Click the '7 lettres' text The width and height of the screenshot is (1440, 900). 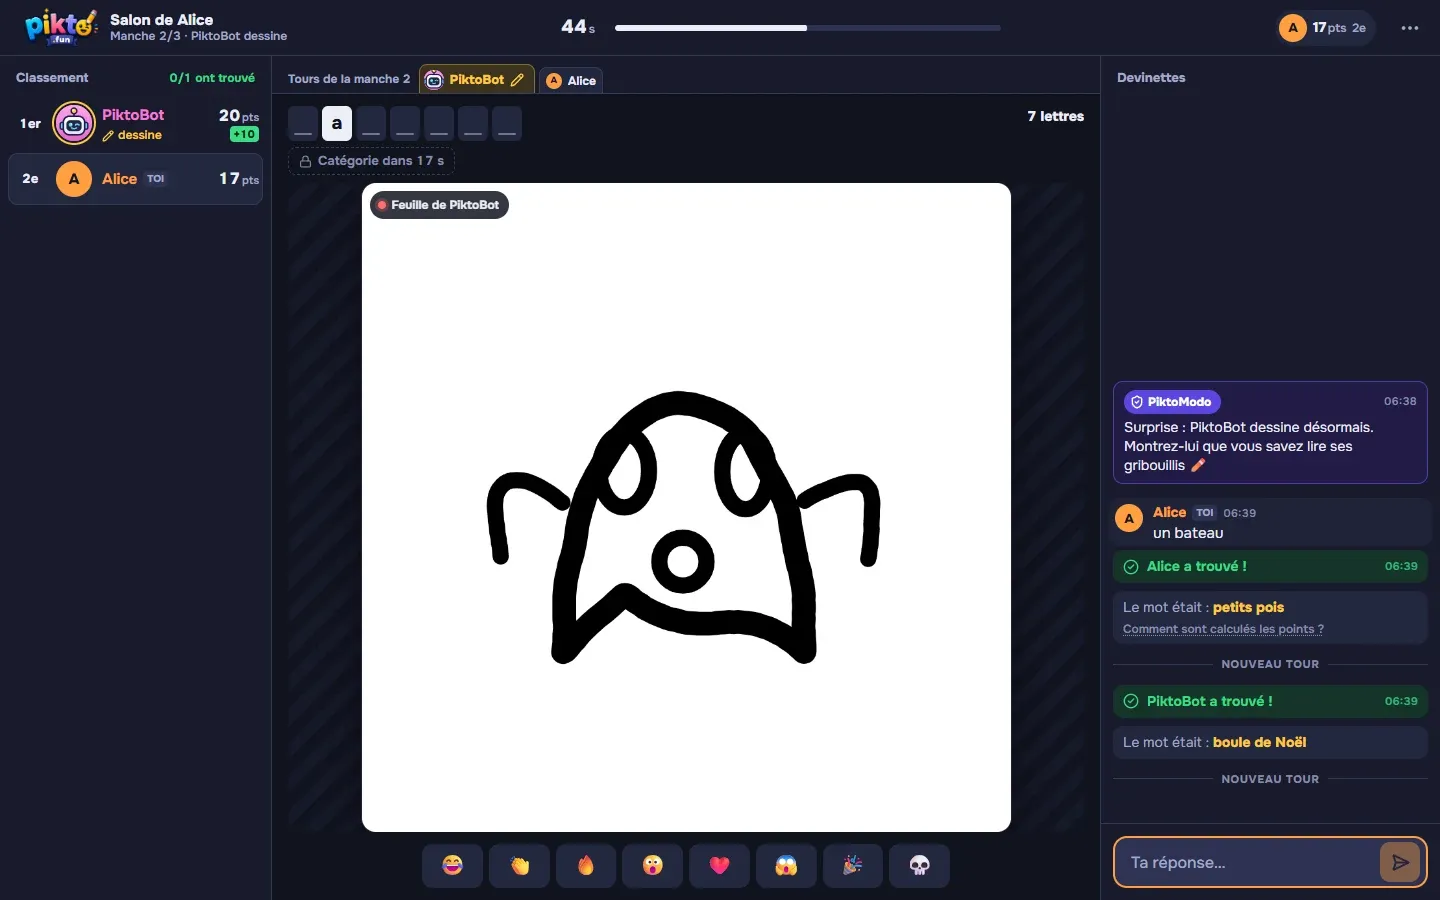click(x=1055, y=116)
